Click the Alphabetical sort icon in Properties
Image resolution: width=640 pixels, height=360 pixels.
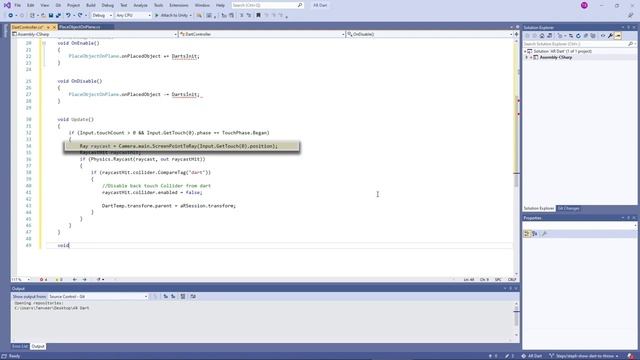point(535,234)
